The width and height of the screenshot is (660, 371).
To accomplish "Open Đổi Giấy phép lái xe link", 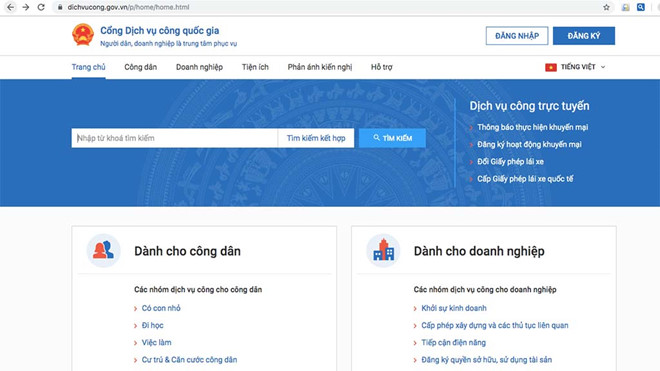I will pos(510,162).
